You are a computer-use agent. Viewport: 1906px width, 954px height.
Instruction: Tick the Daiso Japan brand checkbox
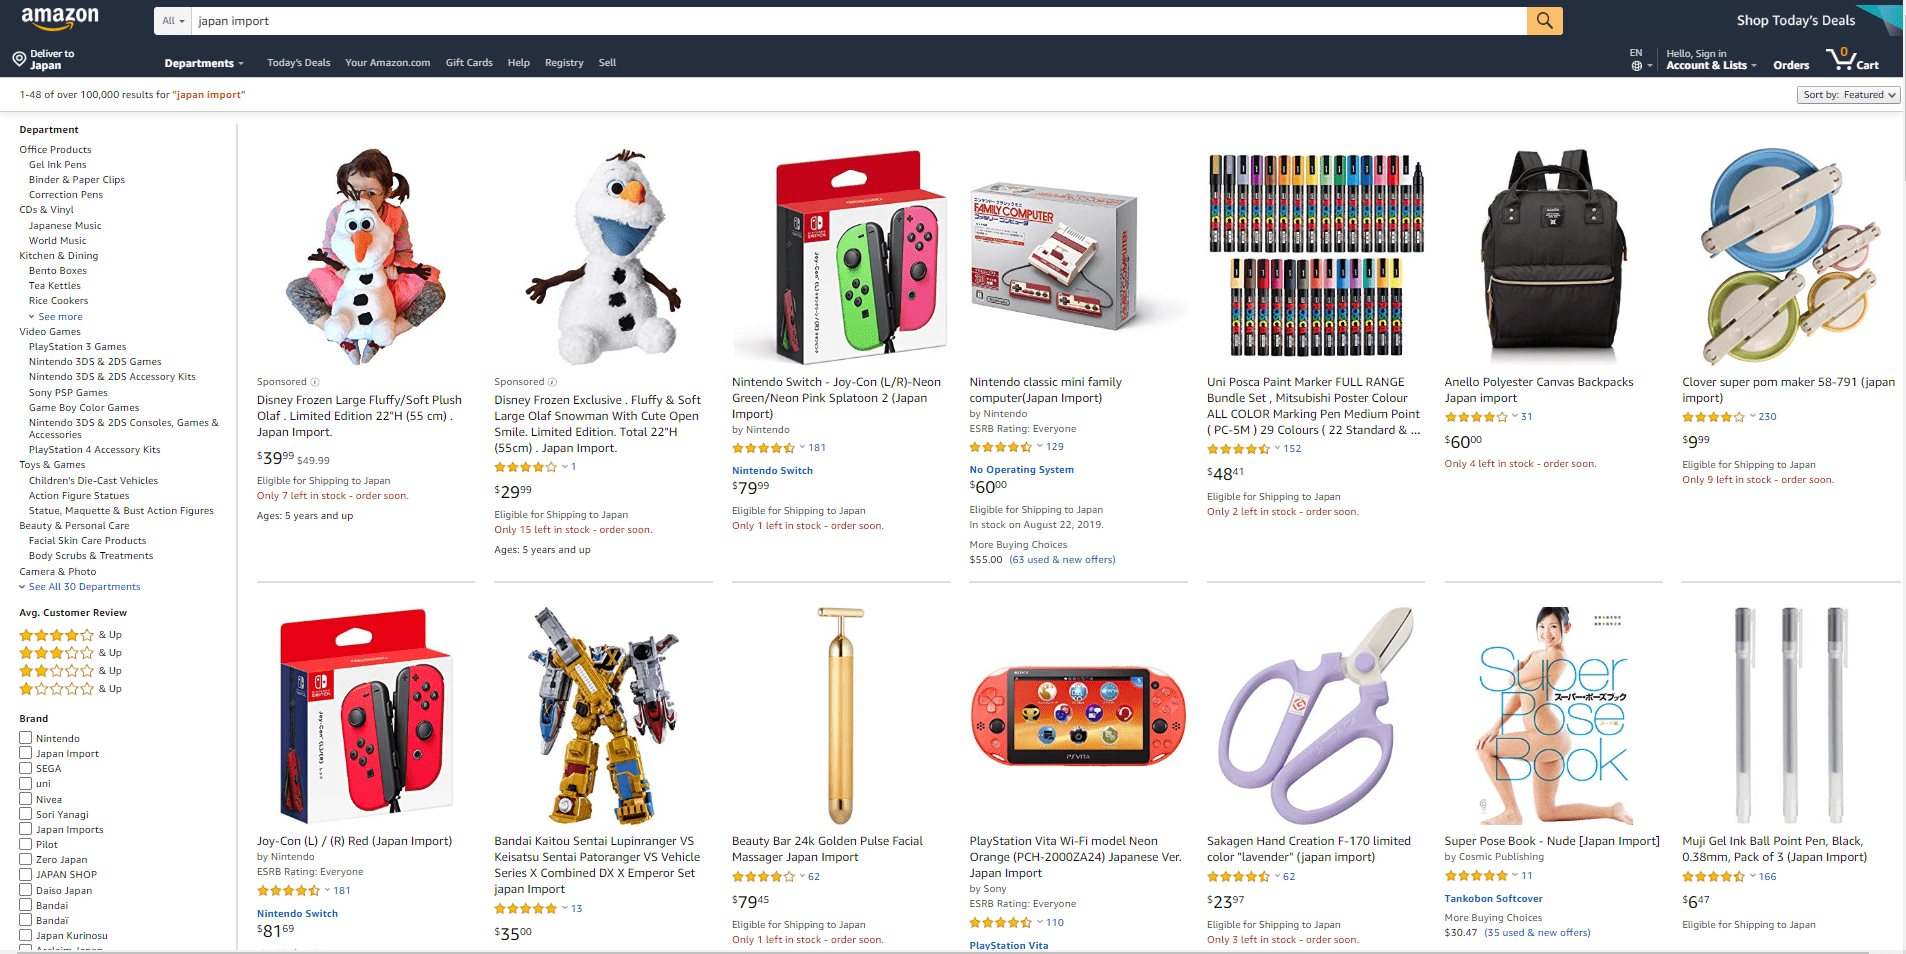[25, 890]
